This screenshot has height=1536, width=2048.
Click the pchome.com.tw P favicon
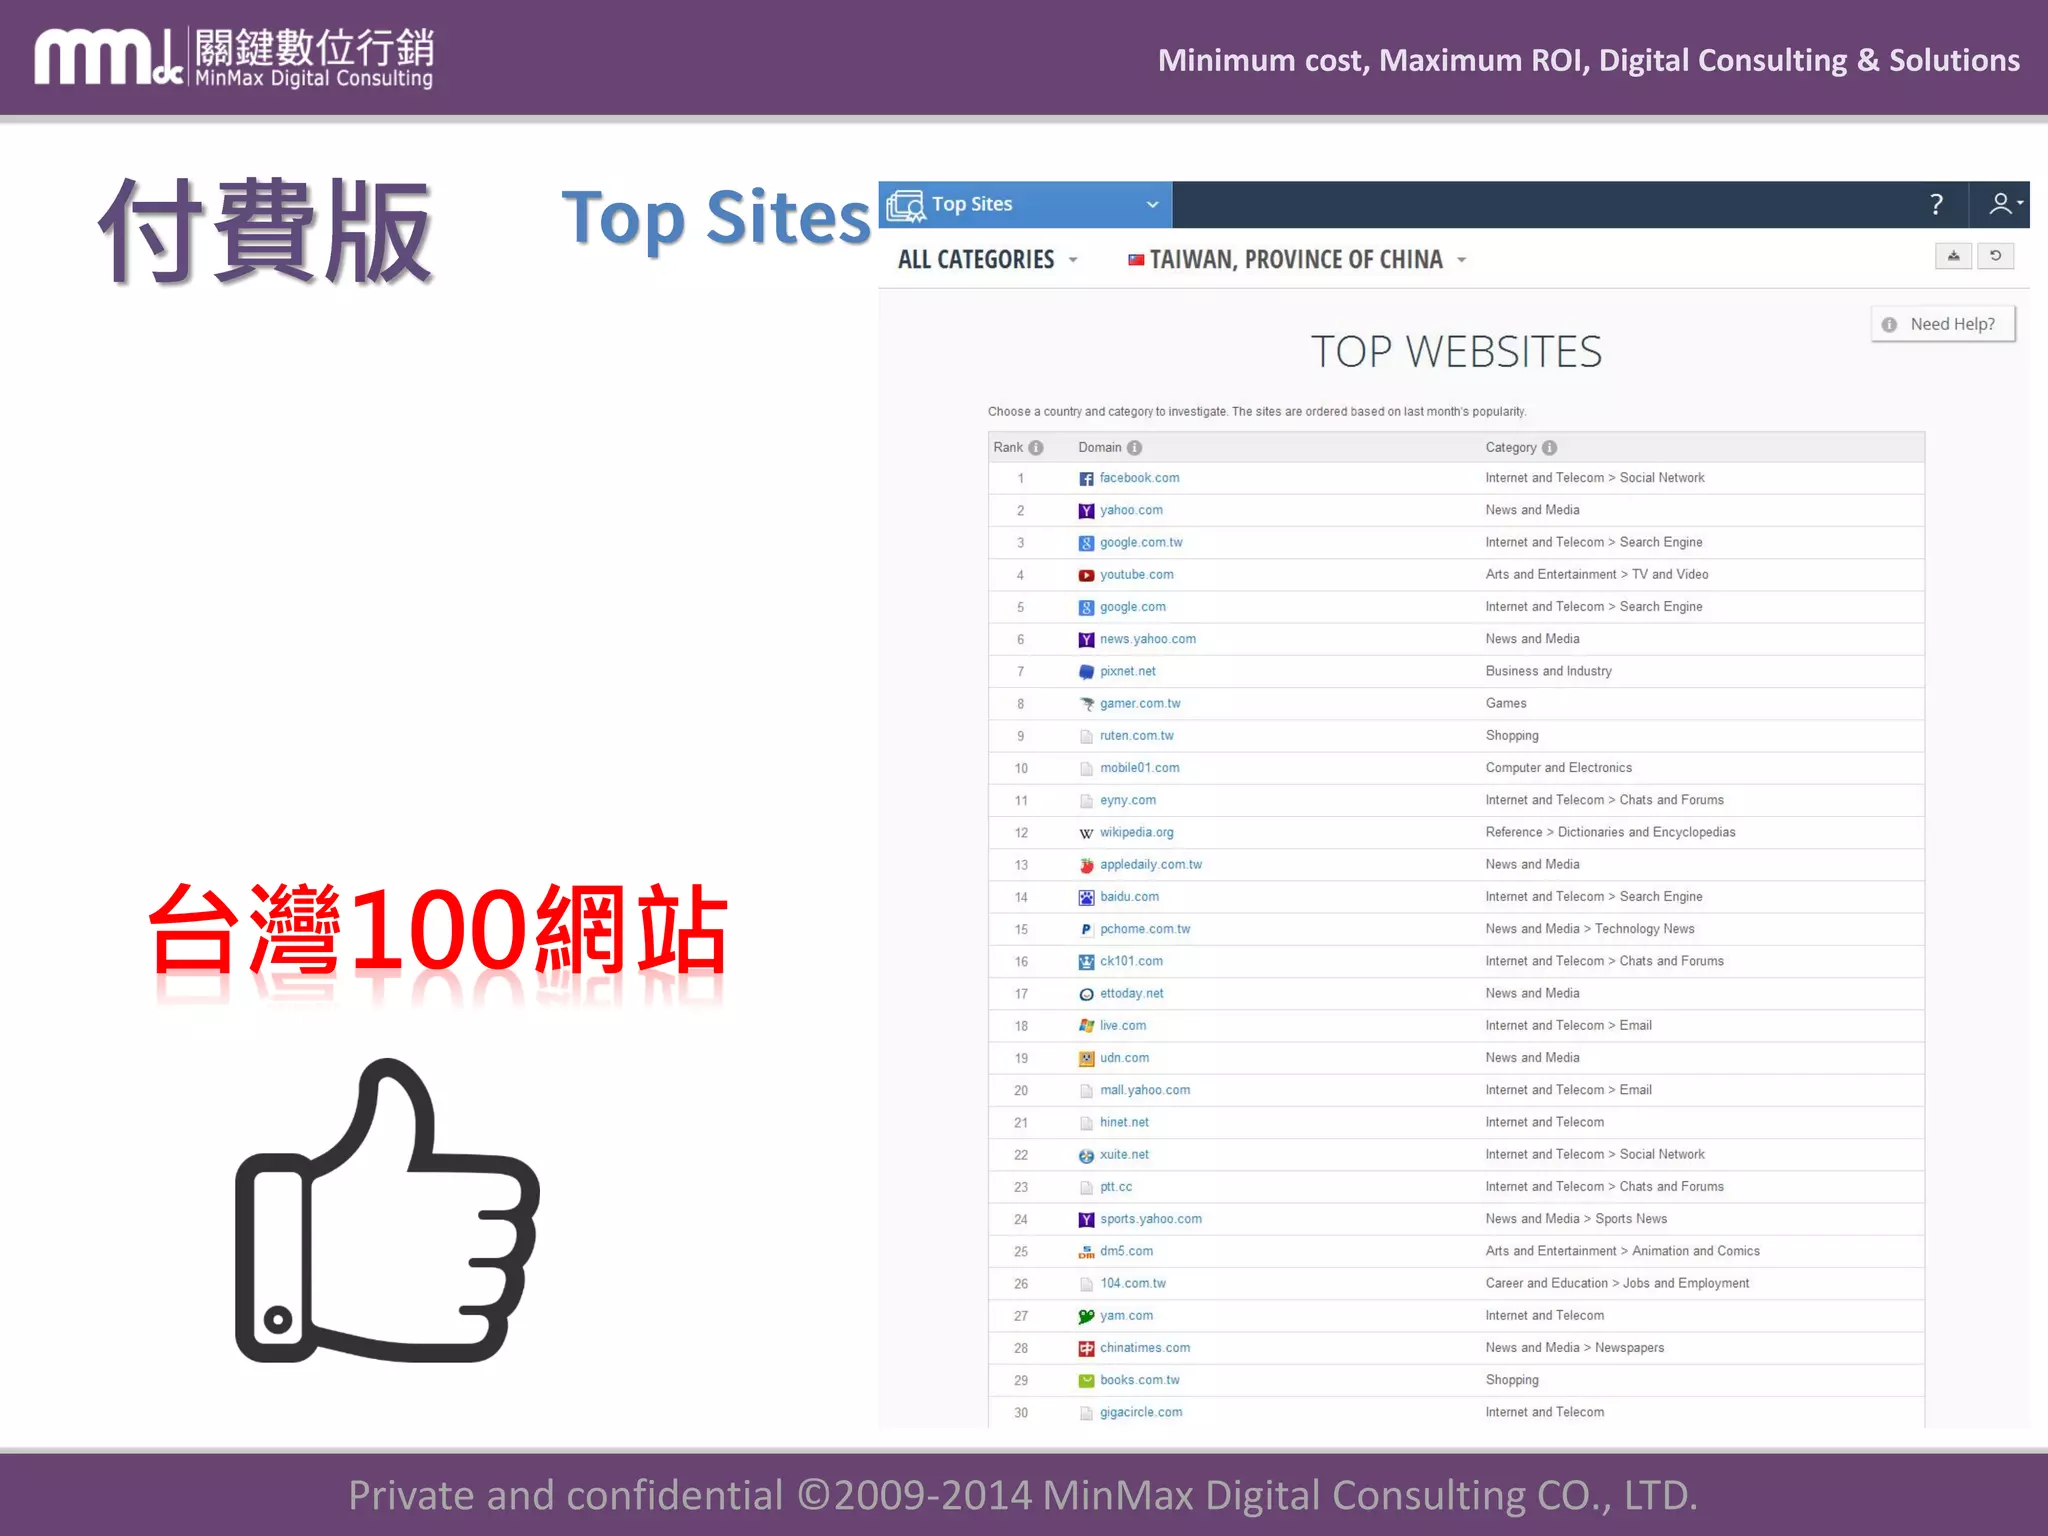(x=1086, y=930)
